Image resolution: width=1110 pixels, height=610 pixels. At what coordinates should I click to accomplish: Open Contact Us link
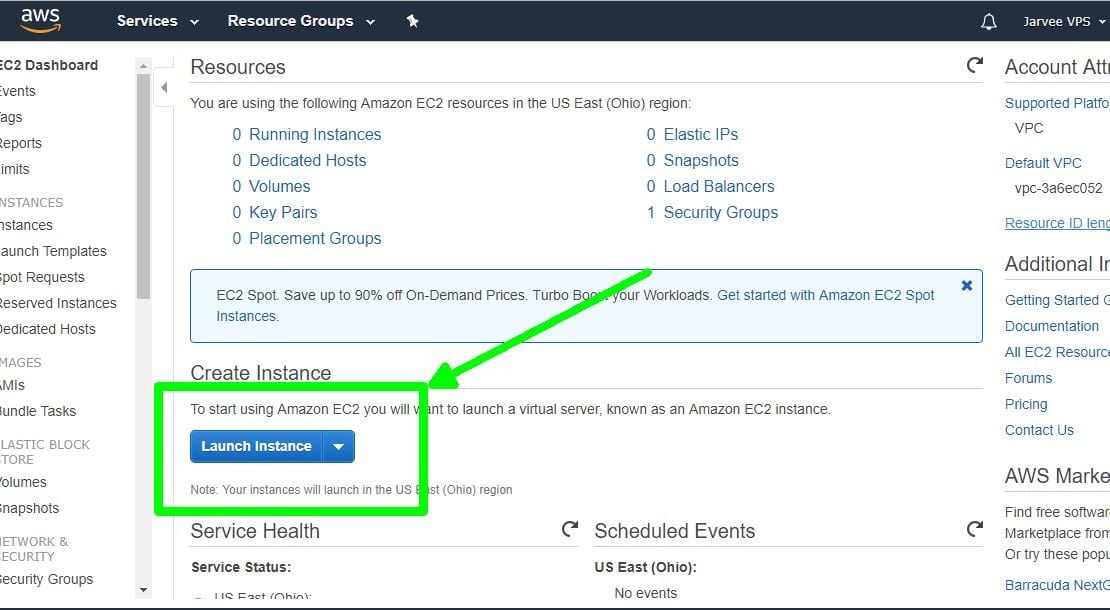tap(1039, 430)
